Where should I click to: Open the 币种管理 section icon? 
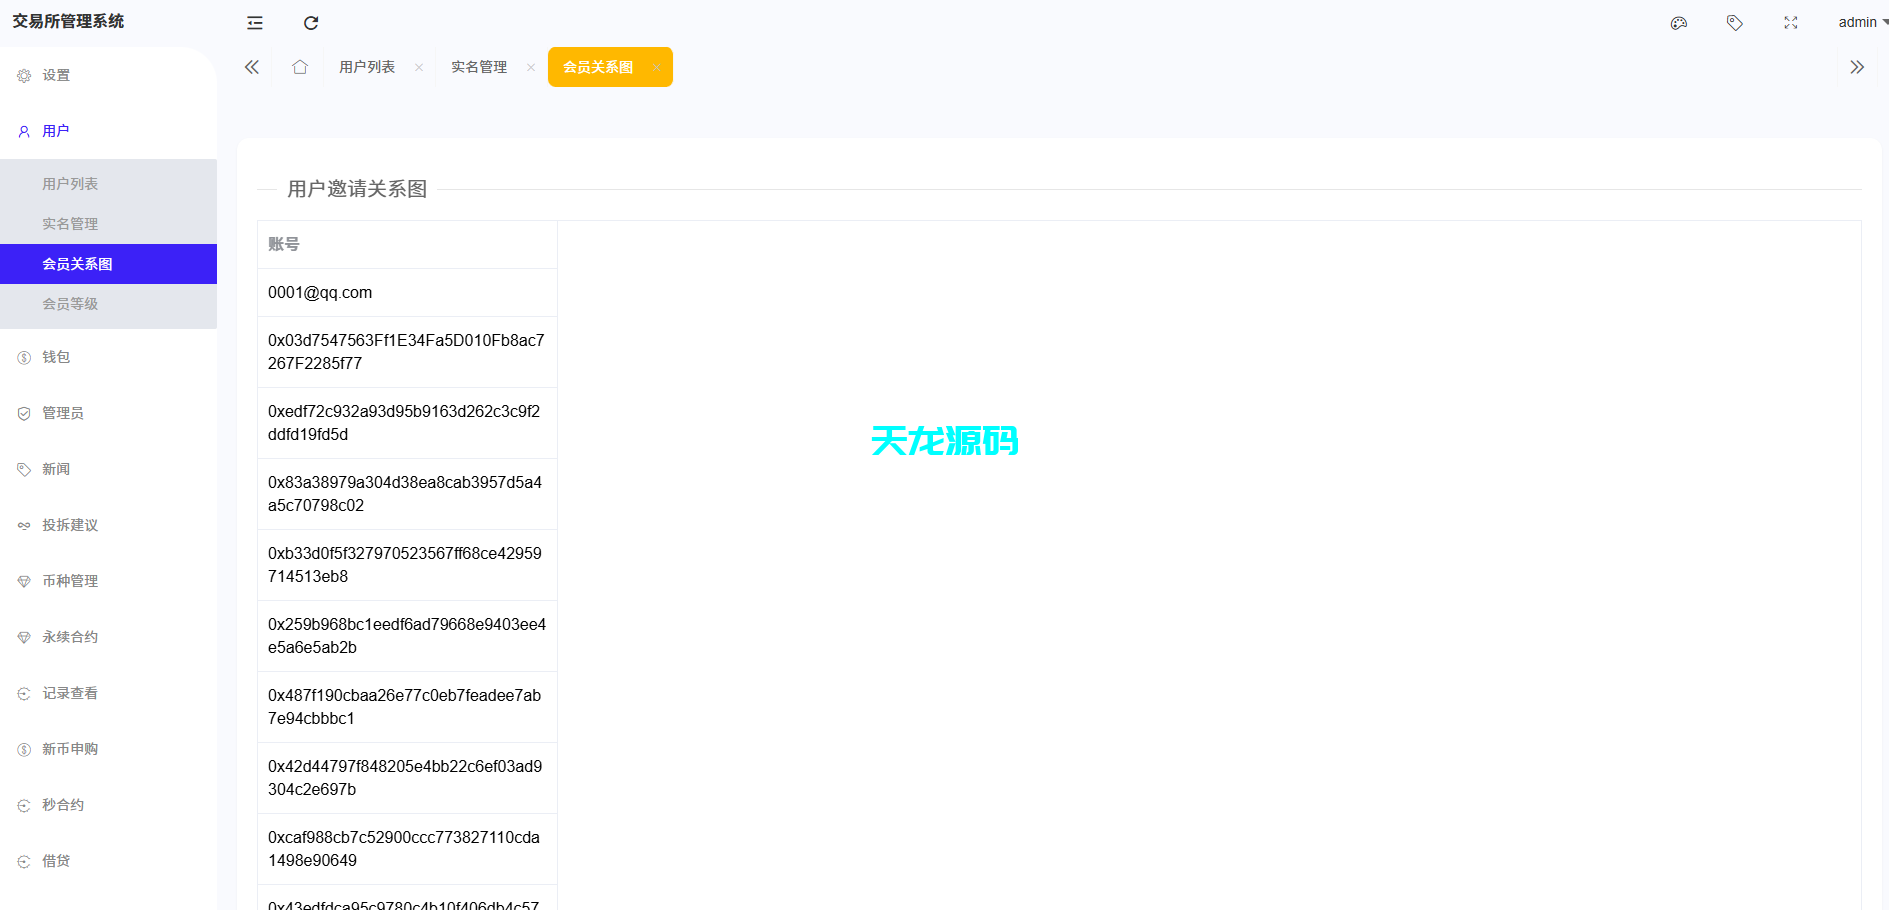(23, 580)
